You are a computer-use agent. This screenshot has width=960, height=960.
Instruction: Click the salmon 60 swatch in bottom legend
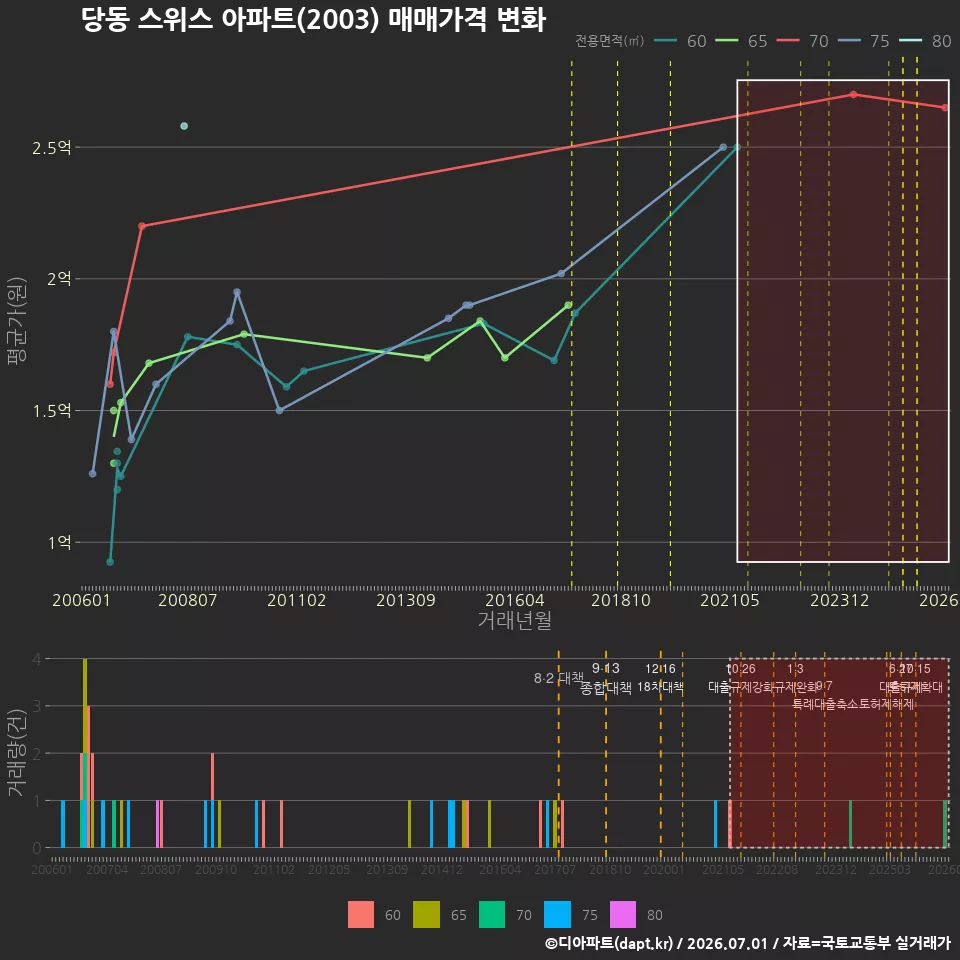361,914
